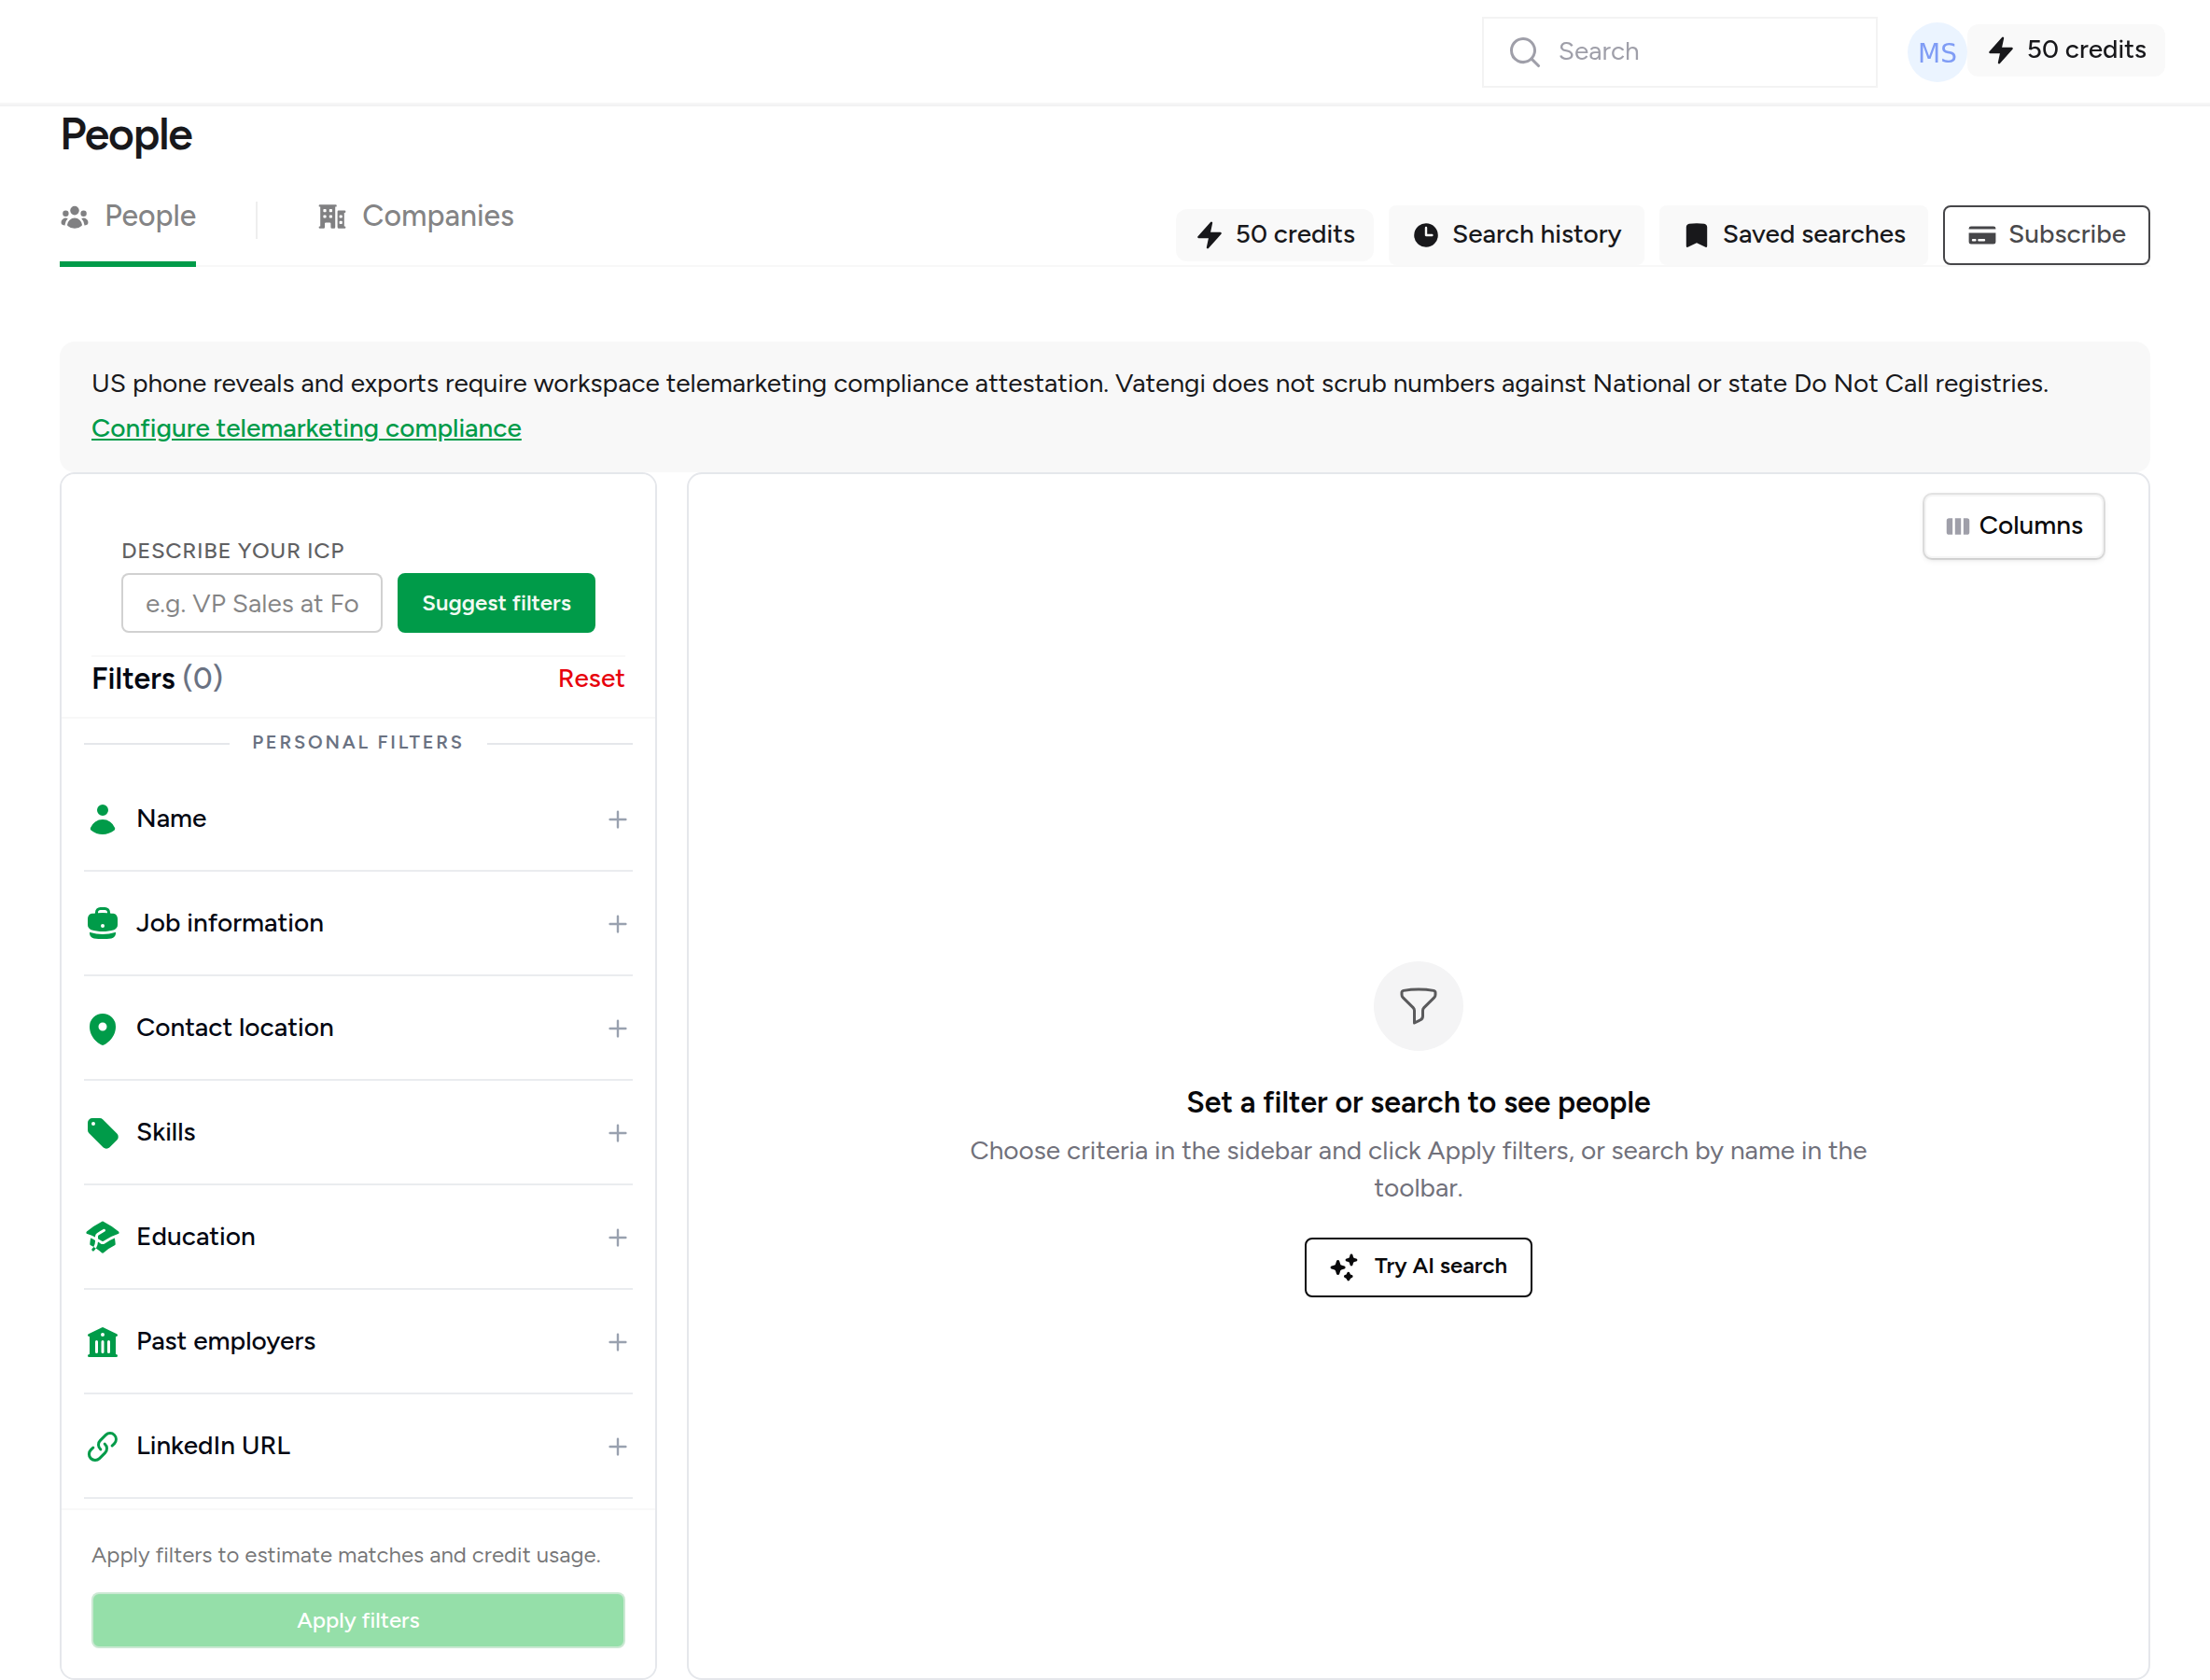2210x1680 pixels.
Task: Click the Suggest filters button
Action: pyautogui.click(x=496, y=603)
